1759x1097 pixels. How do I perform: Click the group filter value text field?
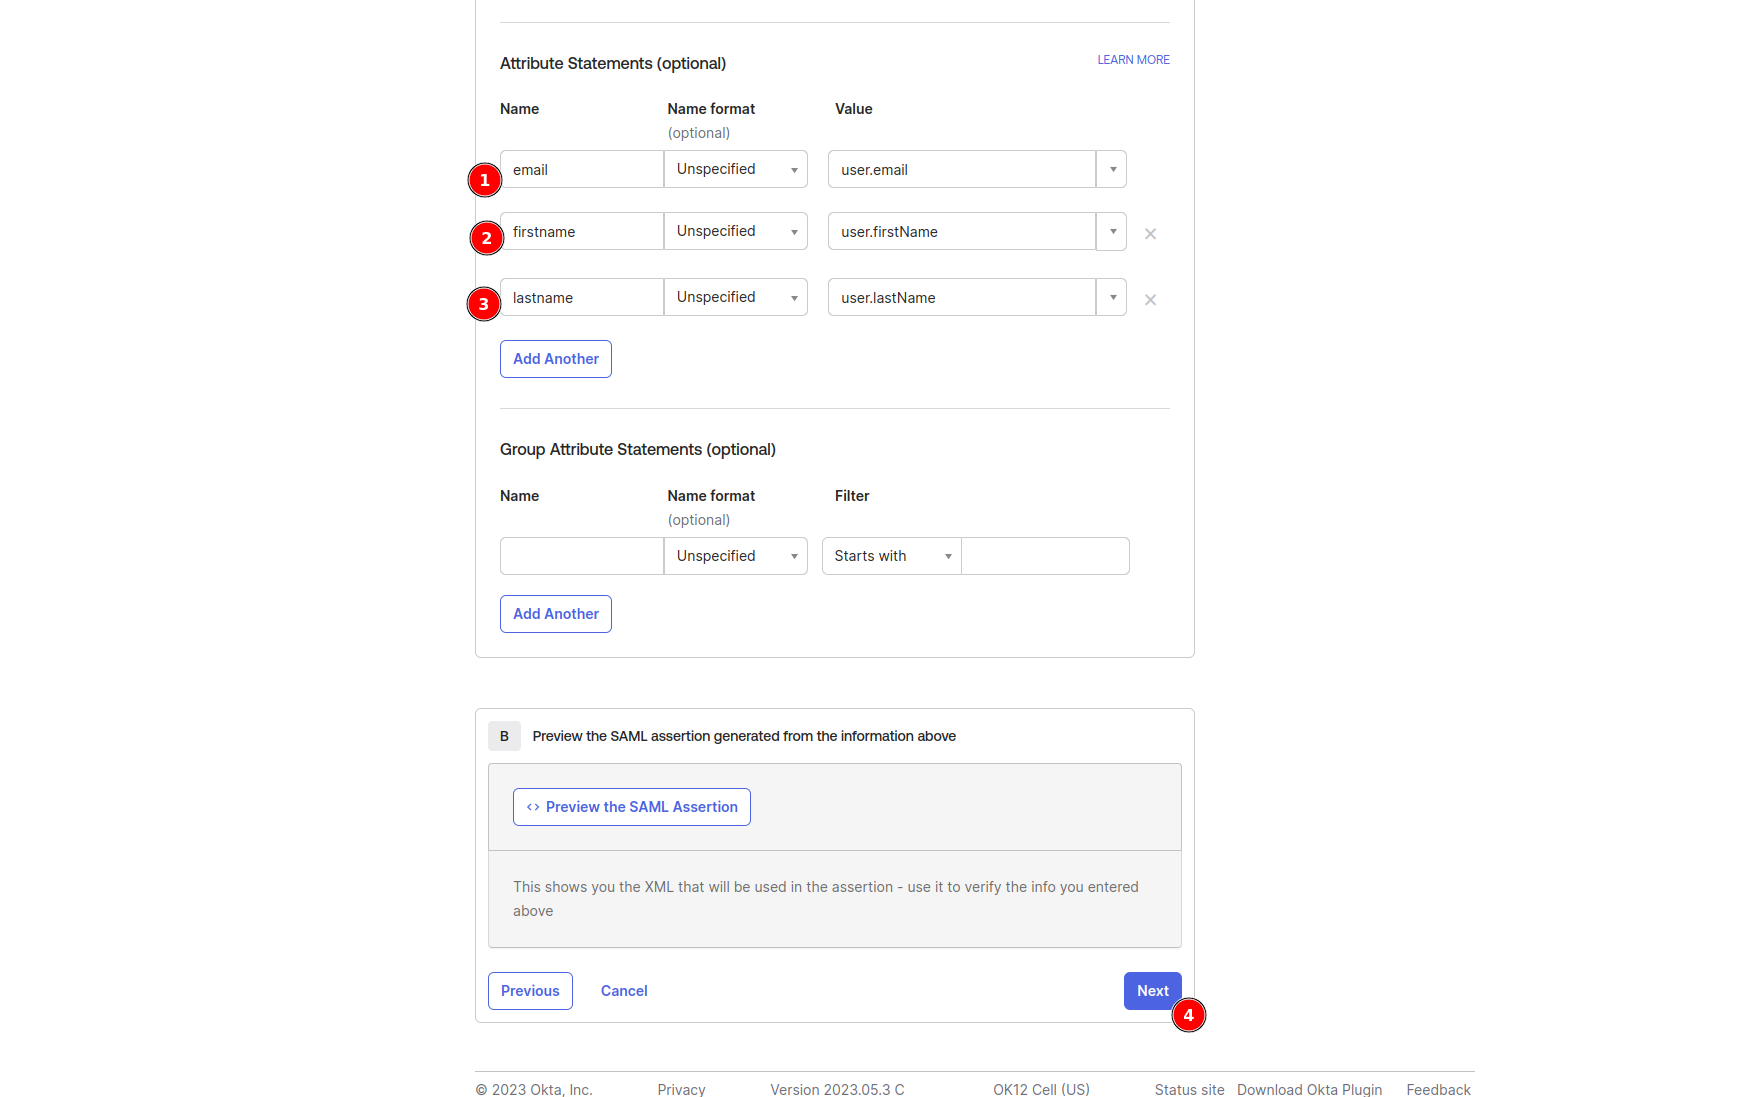click(x=1045, y=556)
